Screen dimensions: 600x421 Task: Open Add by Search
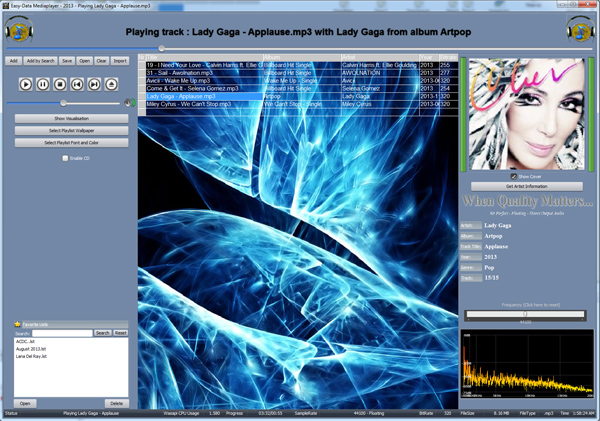[41, 61]
